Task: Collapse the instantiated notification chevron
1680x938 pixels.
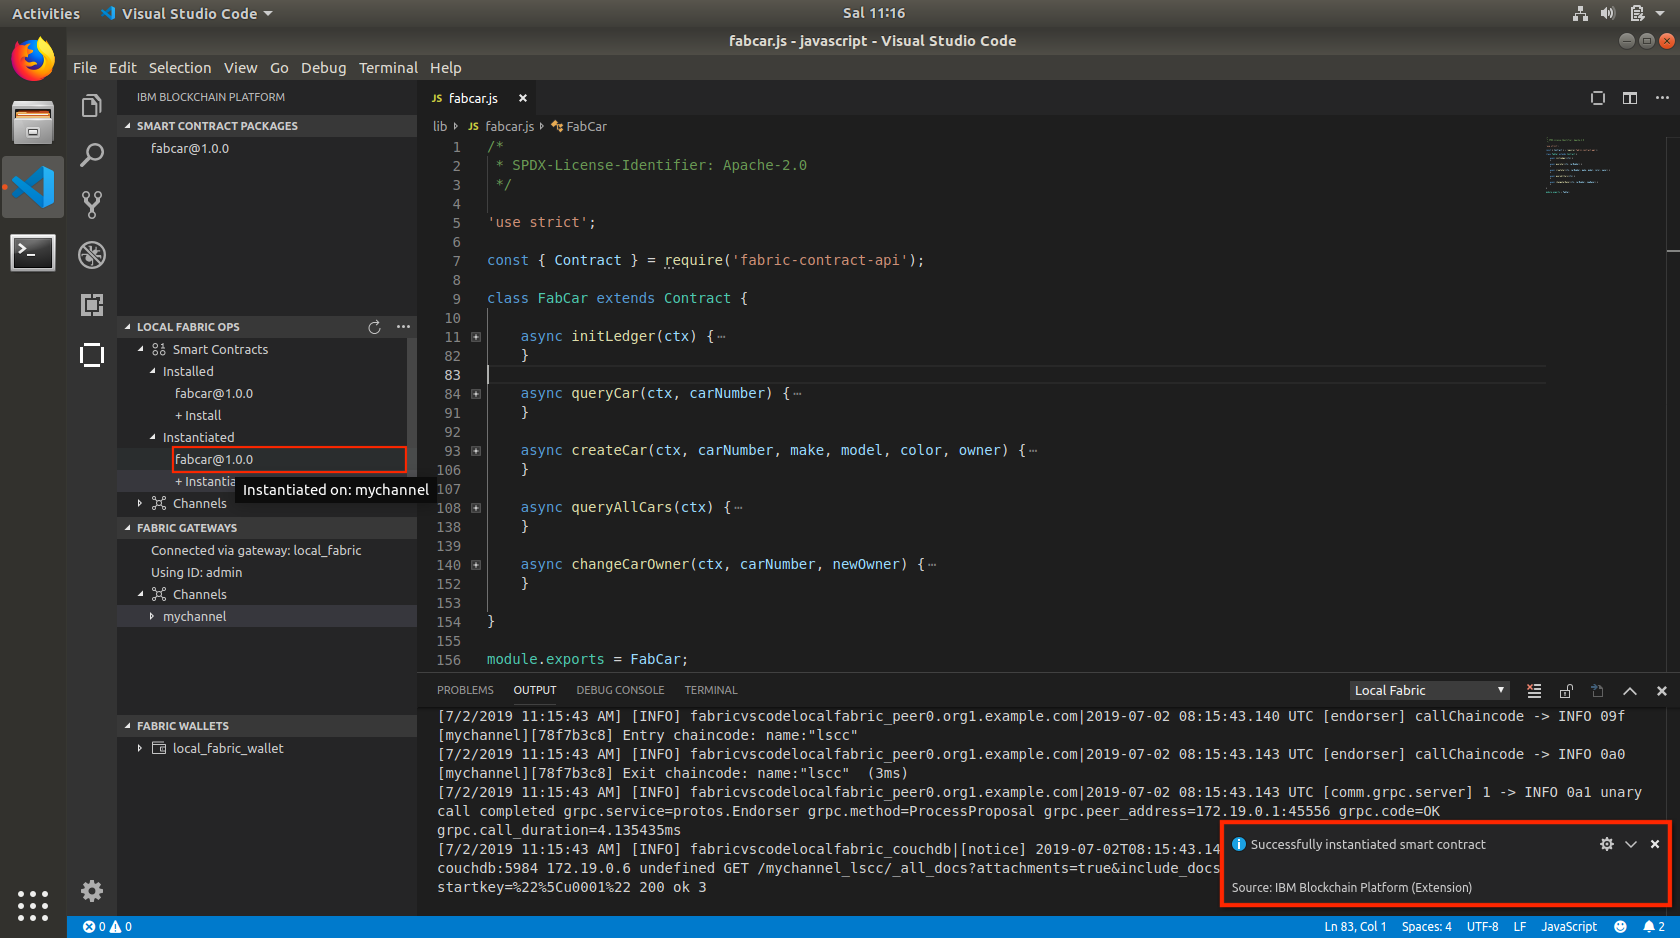Action: (x=1631, y=844)
